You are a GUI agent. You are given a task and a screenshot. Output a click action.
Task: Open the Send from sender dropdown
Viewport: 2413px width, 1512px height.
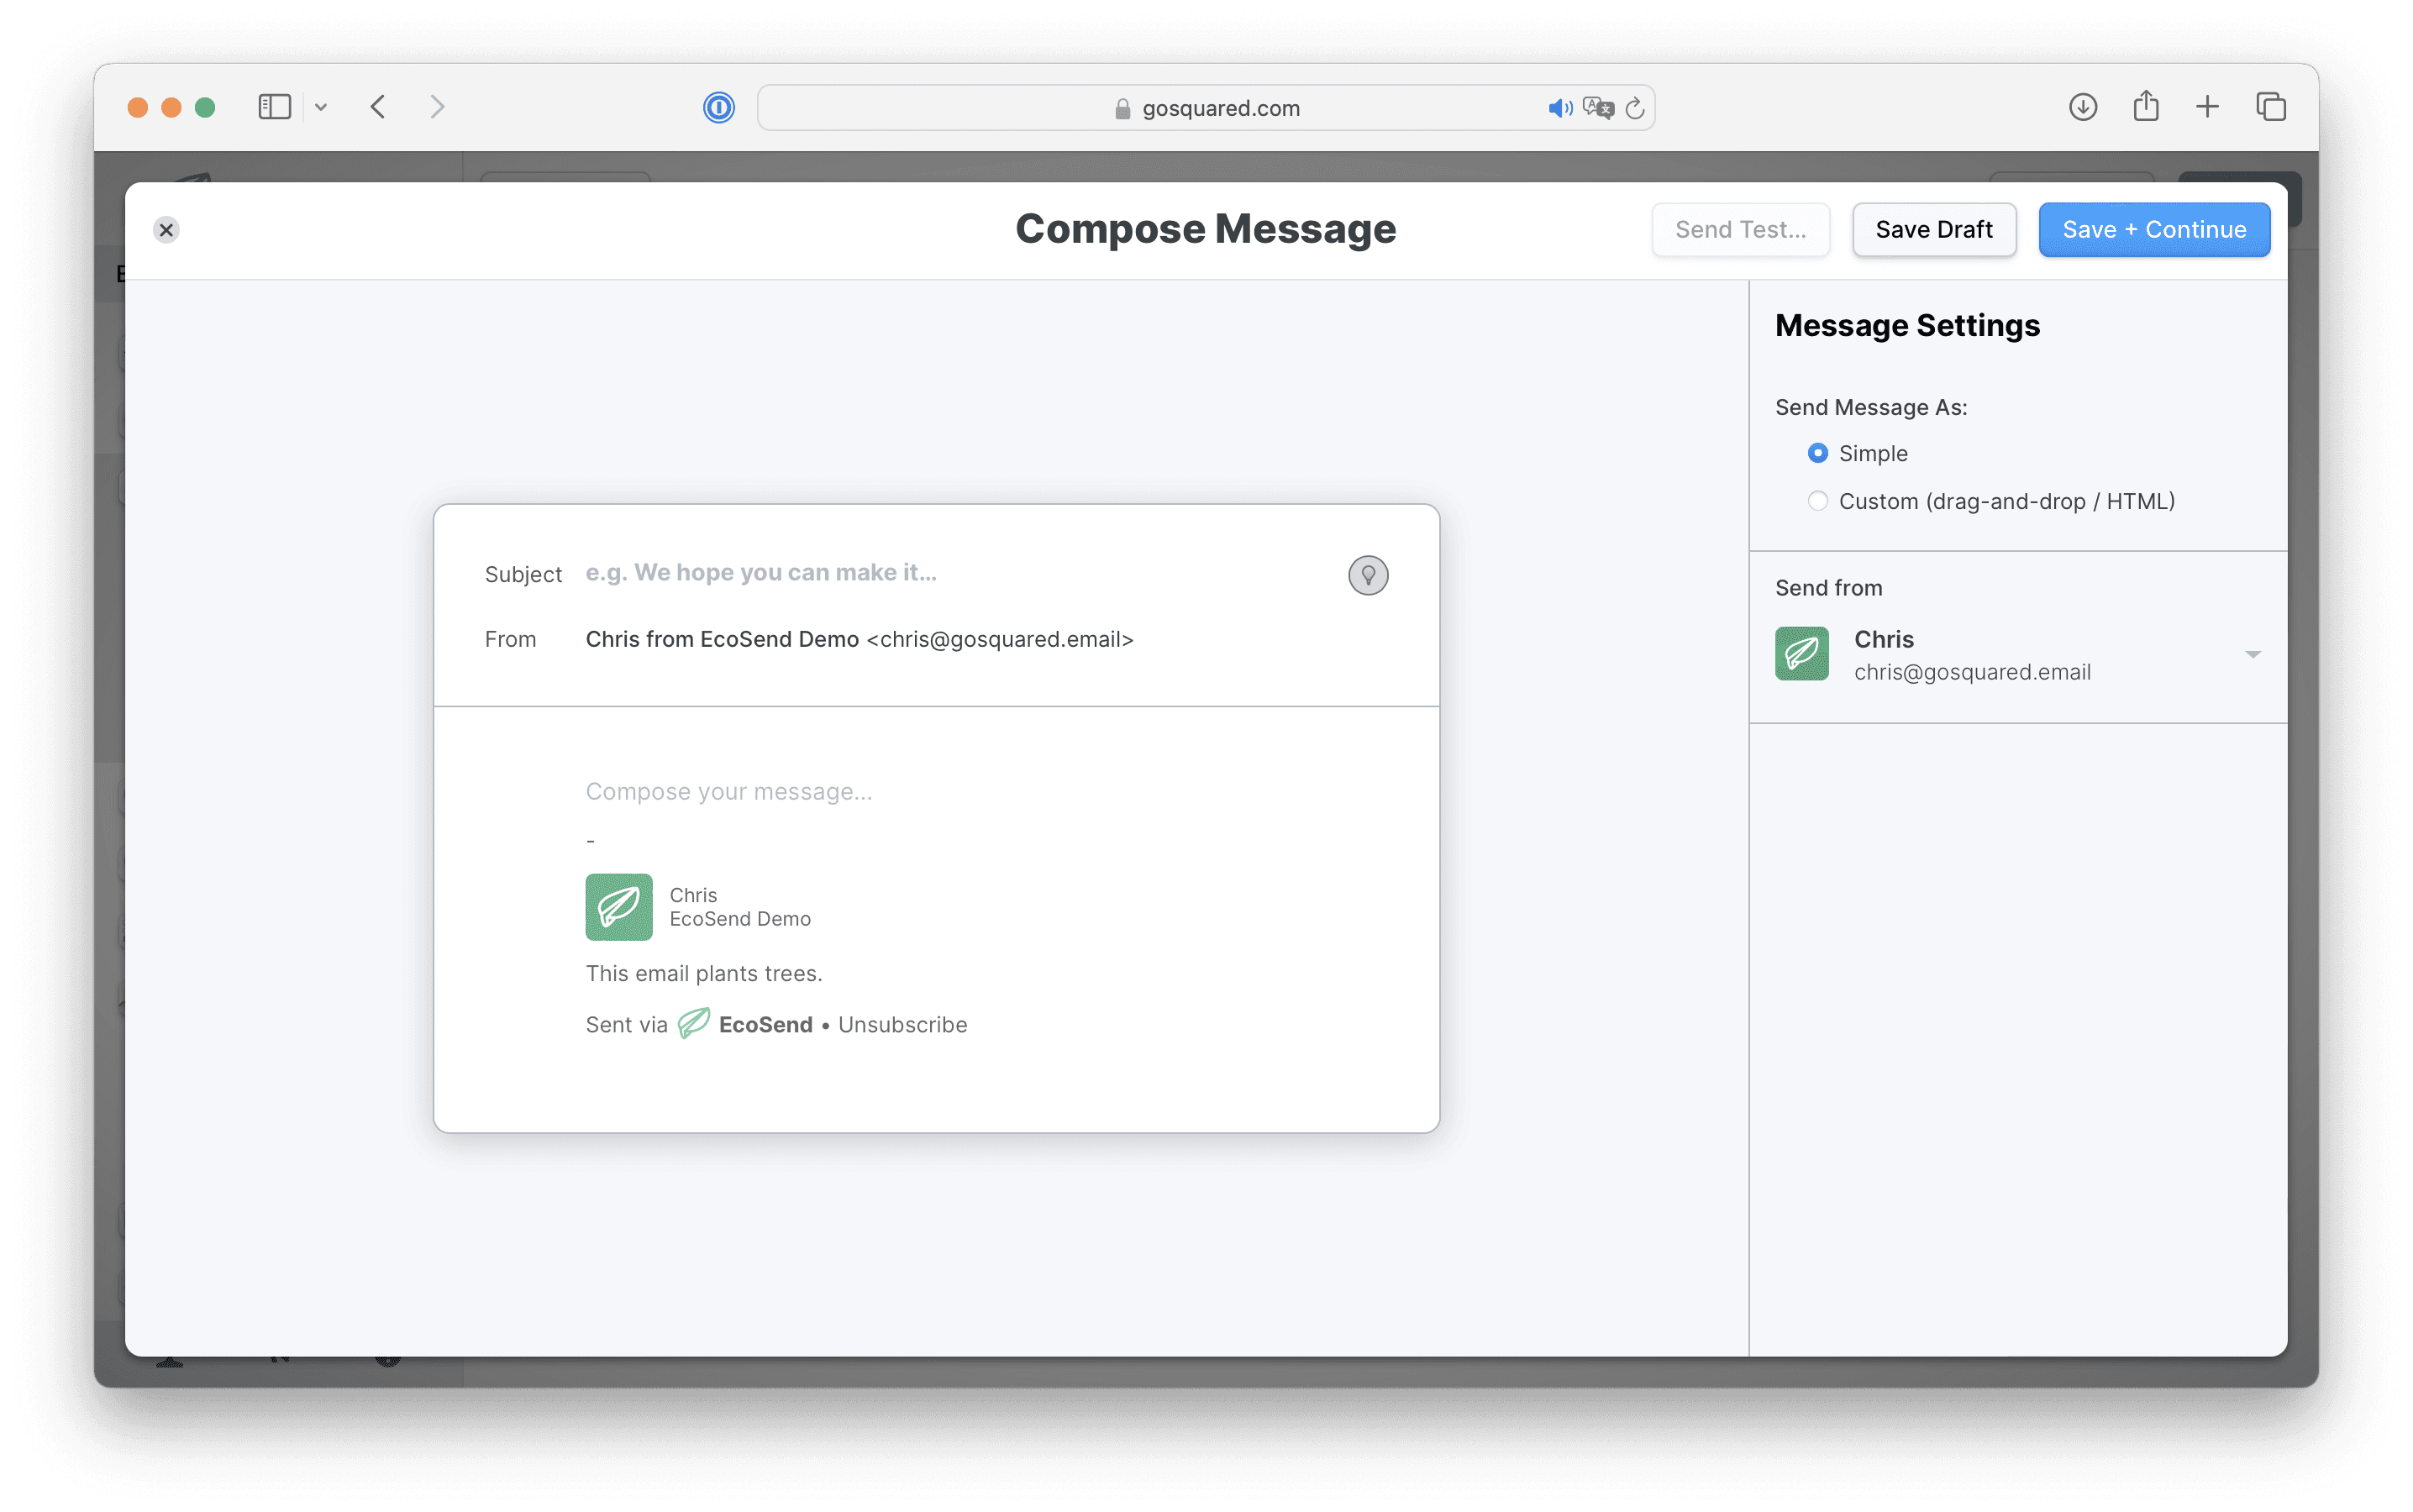2017,654
